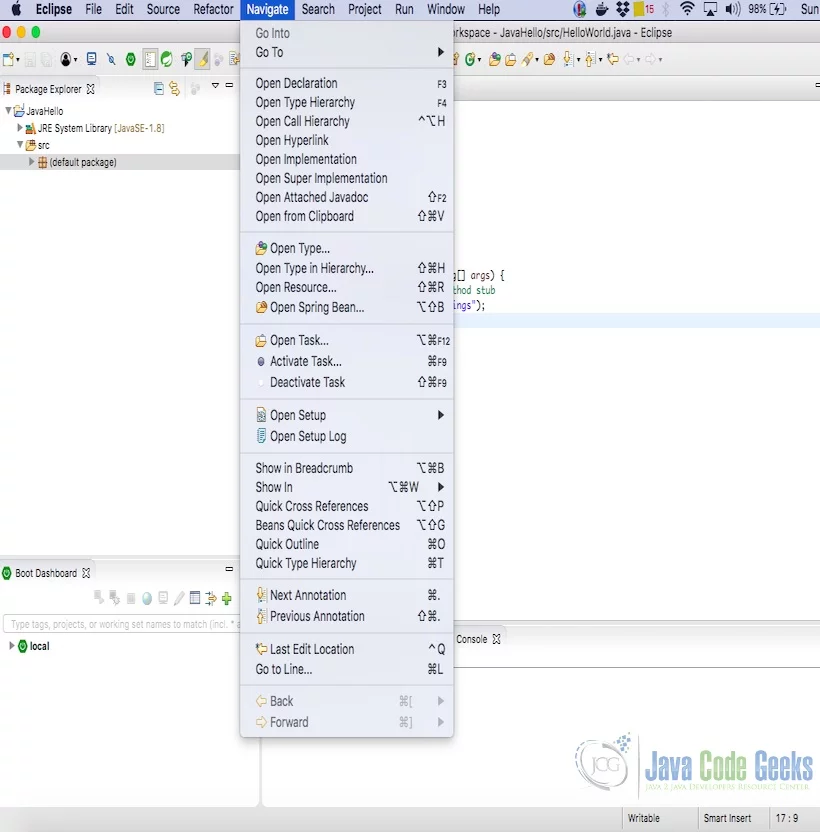
Task: Expand the Go To submenu
Action: click(x=347, y=52)
